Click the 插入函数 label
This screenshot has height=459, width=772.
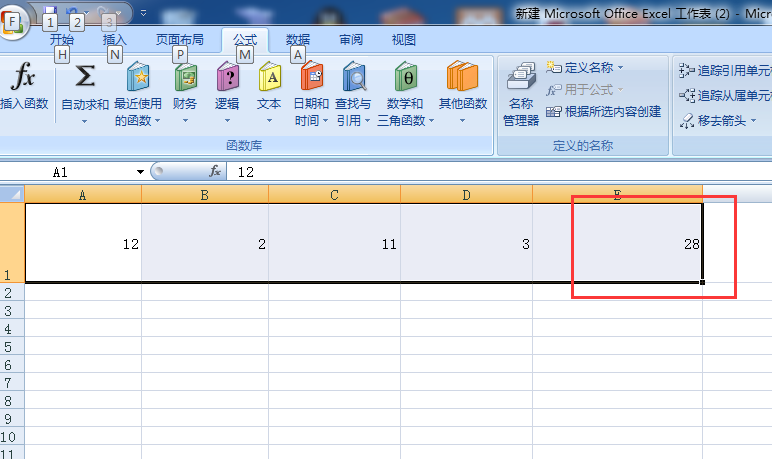coord(24,103)
